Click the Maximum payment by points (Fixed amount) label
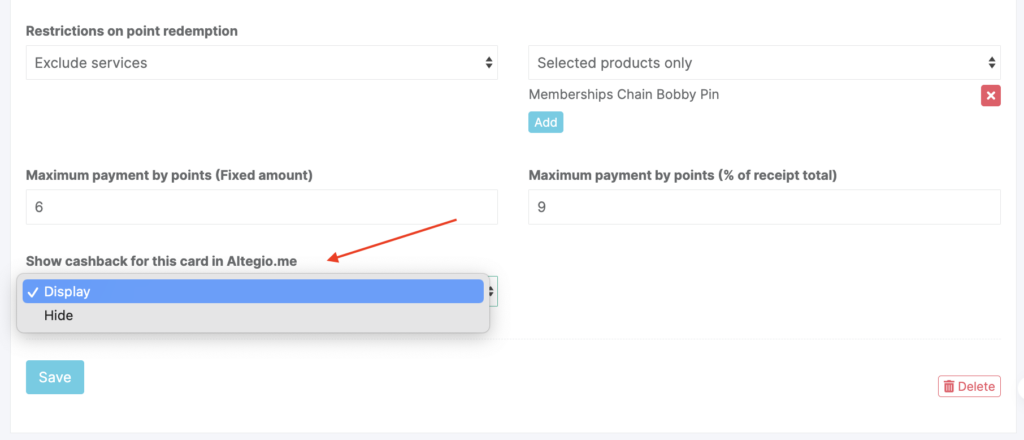The width and height of the screenshot is (1024, 440). (169, 175)
